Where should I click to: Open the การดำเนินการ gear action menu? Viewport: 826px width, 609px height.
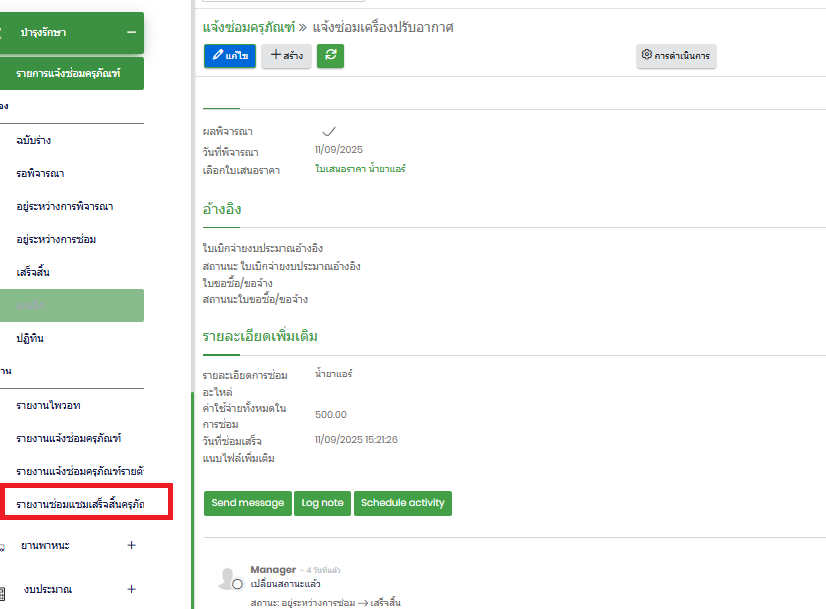point(676,56)
